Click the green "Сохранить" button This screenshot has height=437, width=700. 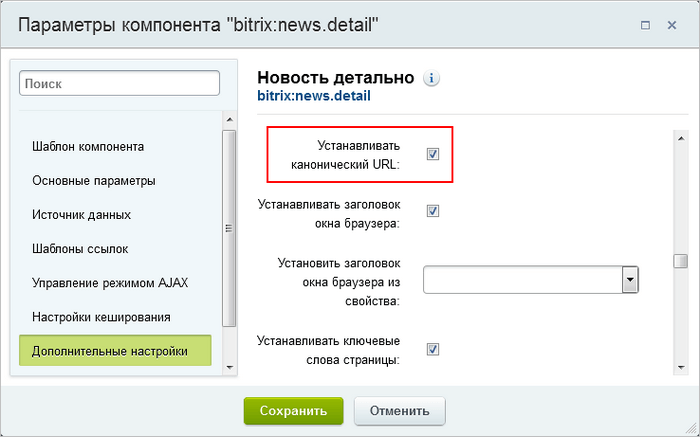pyautogui.click(x=293, y=411)
